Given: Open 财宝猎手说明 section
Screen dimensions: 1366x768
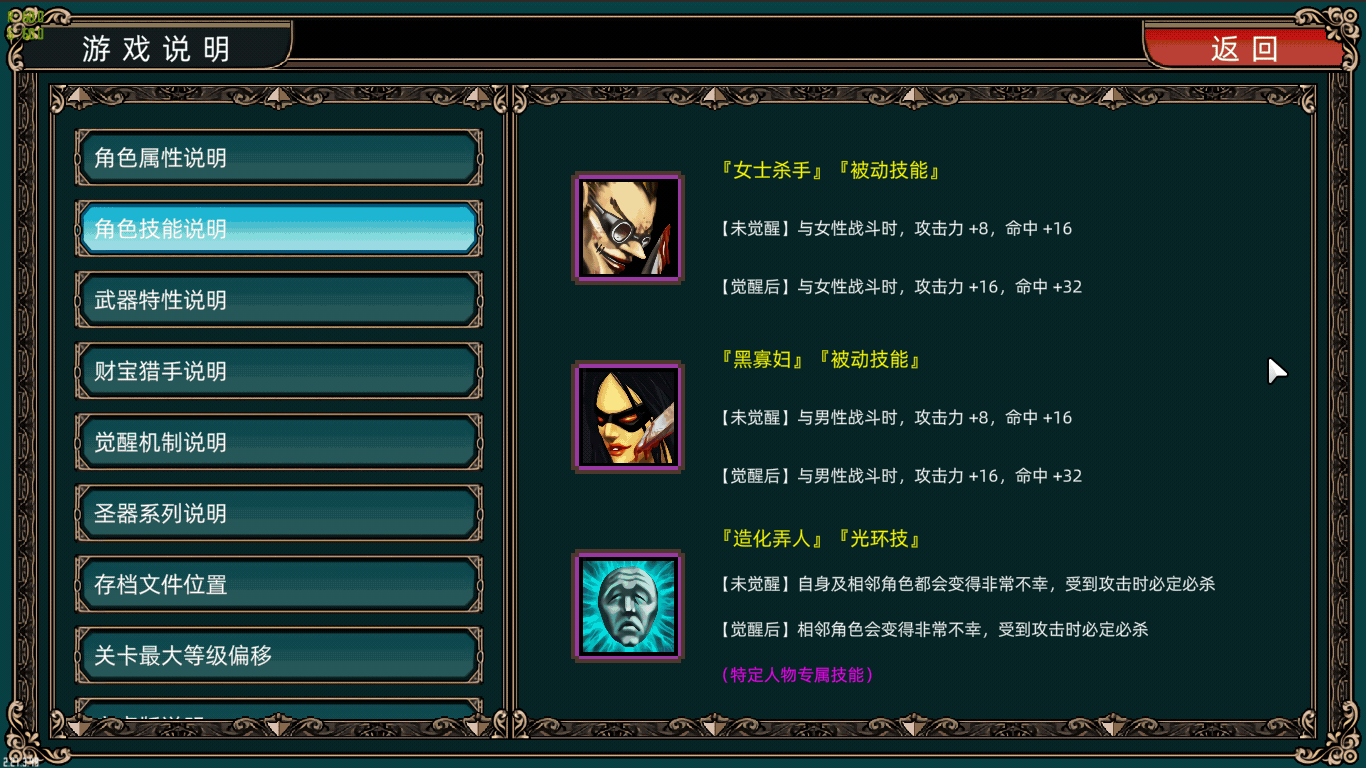Looking at the screenshot, I should 279,371.
